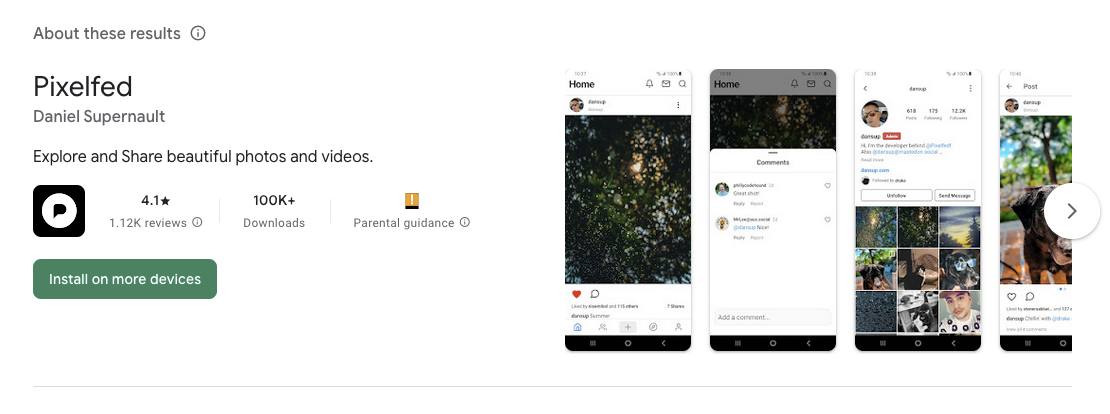Viewport: 1110px width, 414px height.
Task: Click the info icon beside Parental guidance
Action: click(x=464, y=222)
